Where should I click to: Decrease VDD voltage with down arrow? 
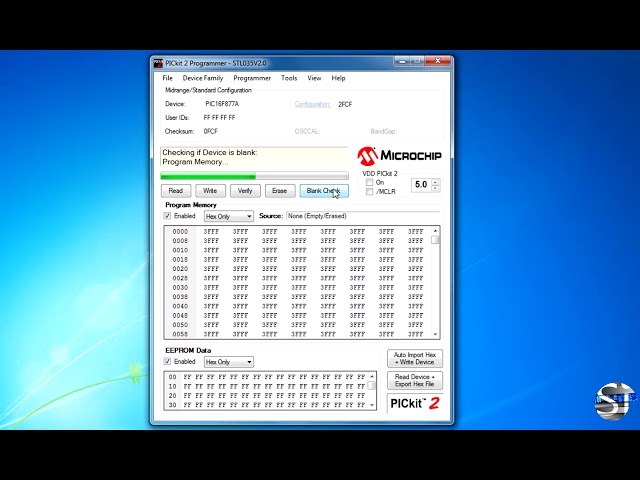pyautogui.click(x=436, y=188)
